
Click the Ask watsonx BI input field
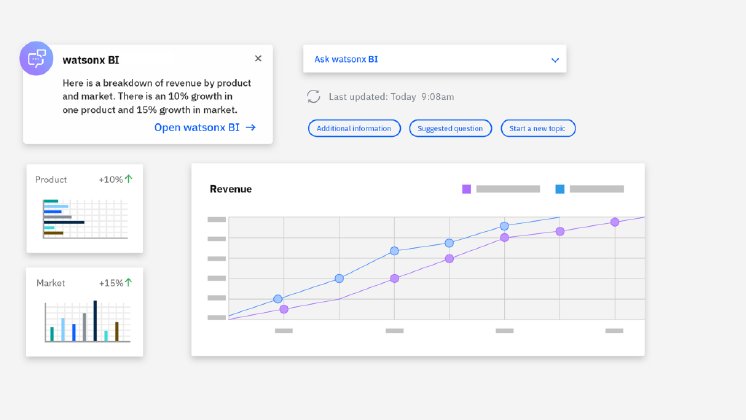coord(434,59)
